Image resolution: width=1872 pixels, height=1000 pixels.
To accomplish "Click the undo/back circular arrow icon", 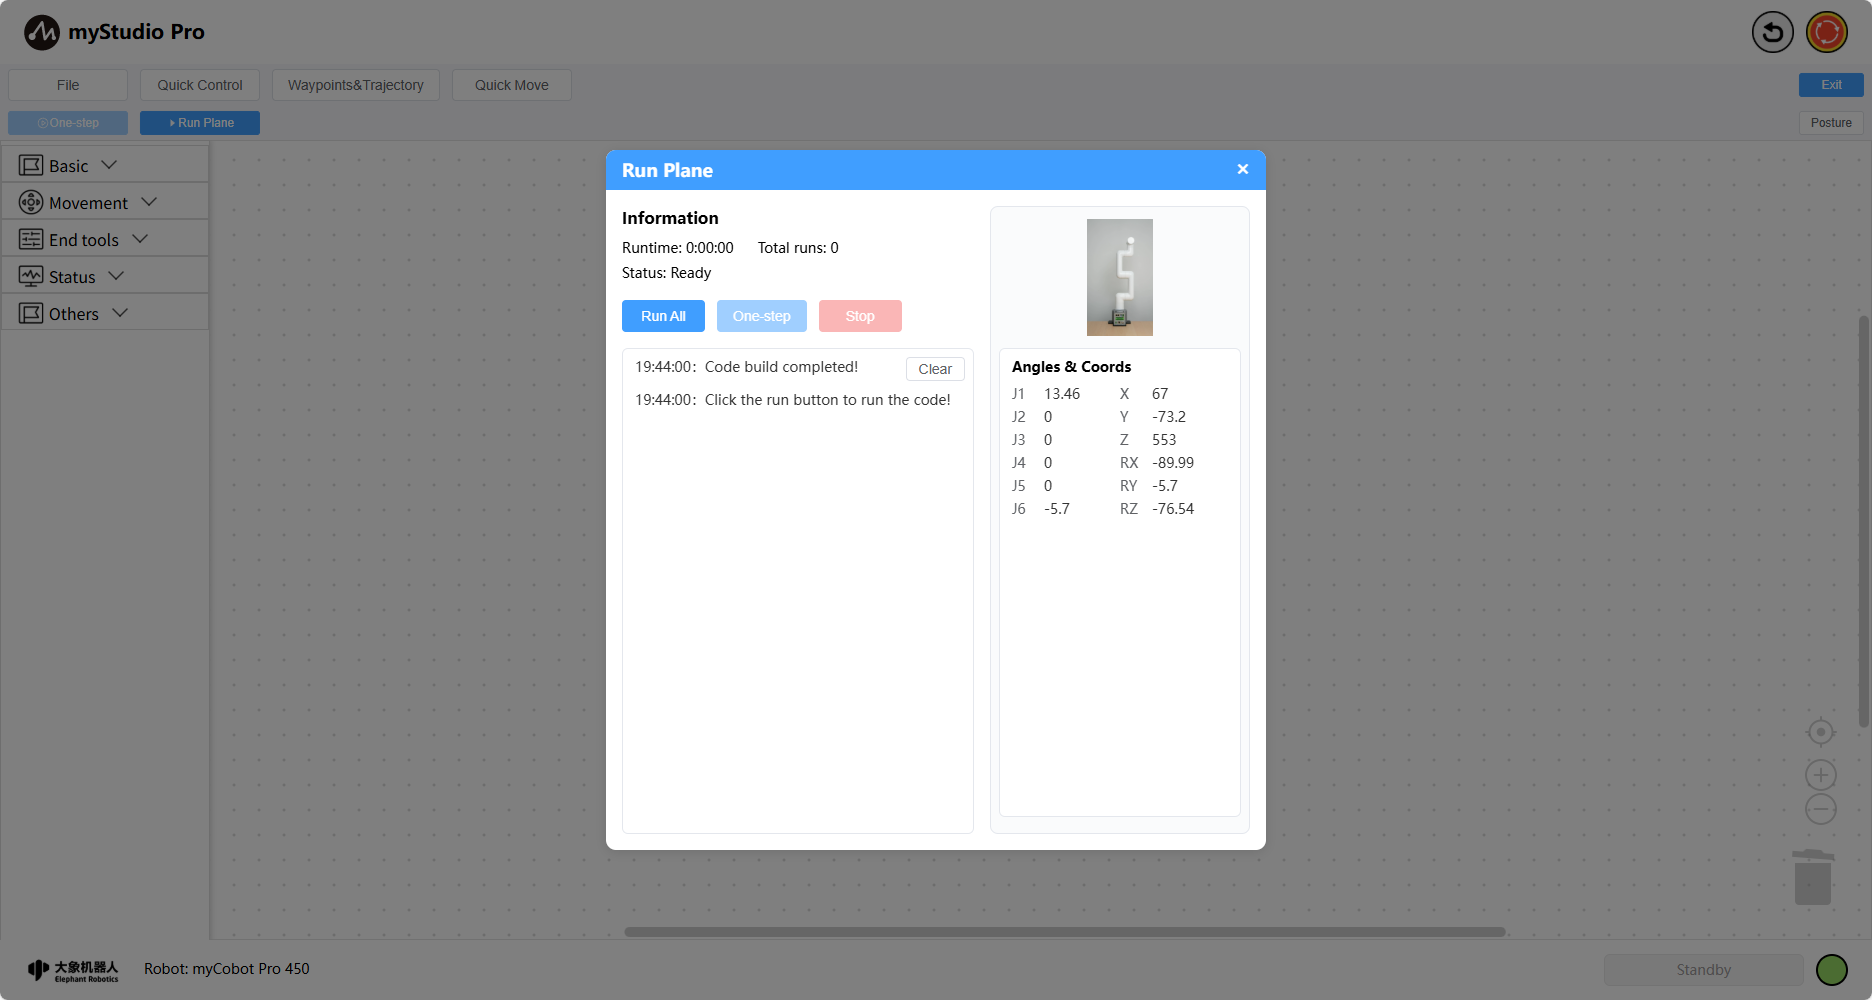I will (x=1772, y=32).
